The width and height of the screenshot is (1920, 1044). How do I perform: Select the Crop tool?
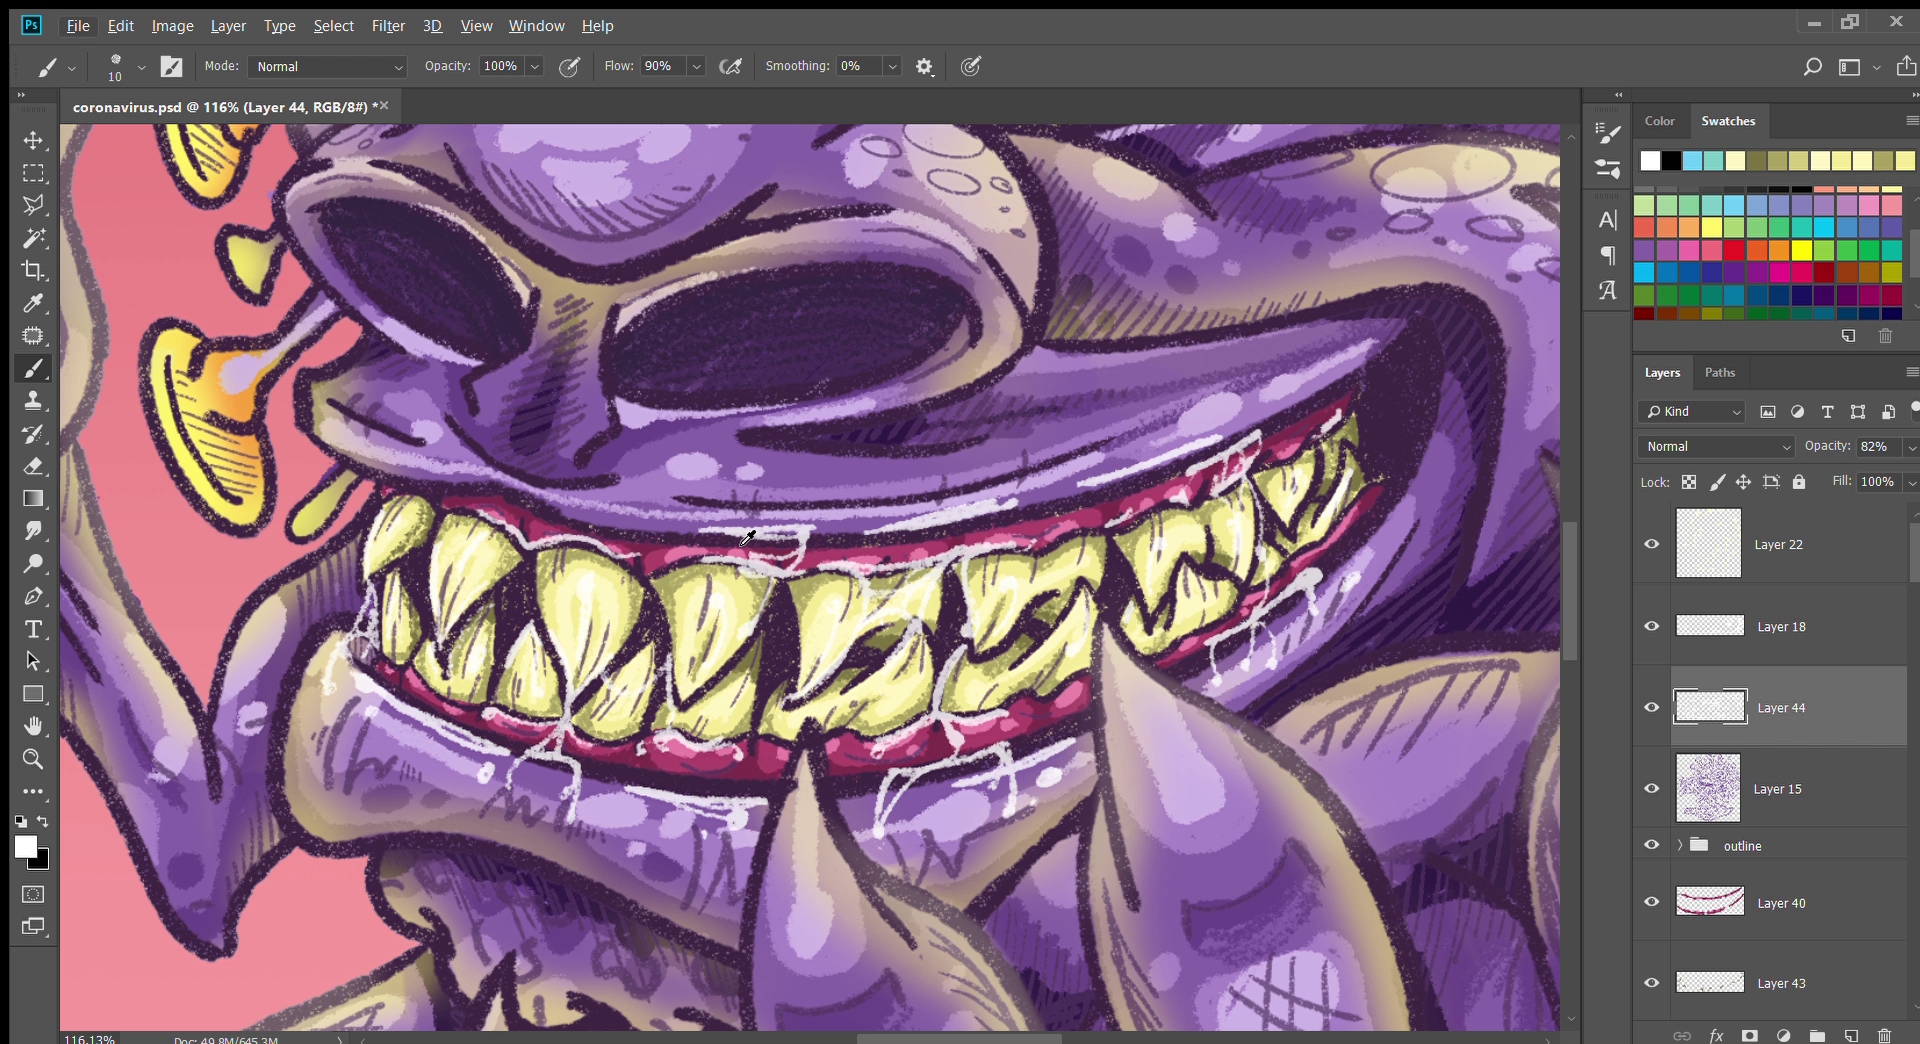[x=33, y=271]
